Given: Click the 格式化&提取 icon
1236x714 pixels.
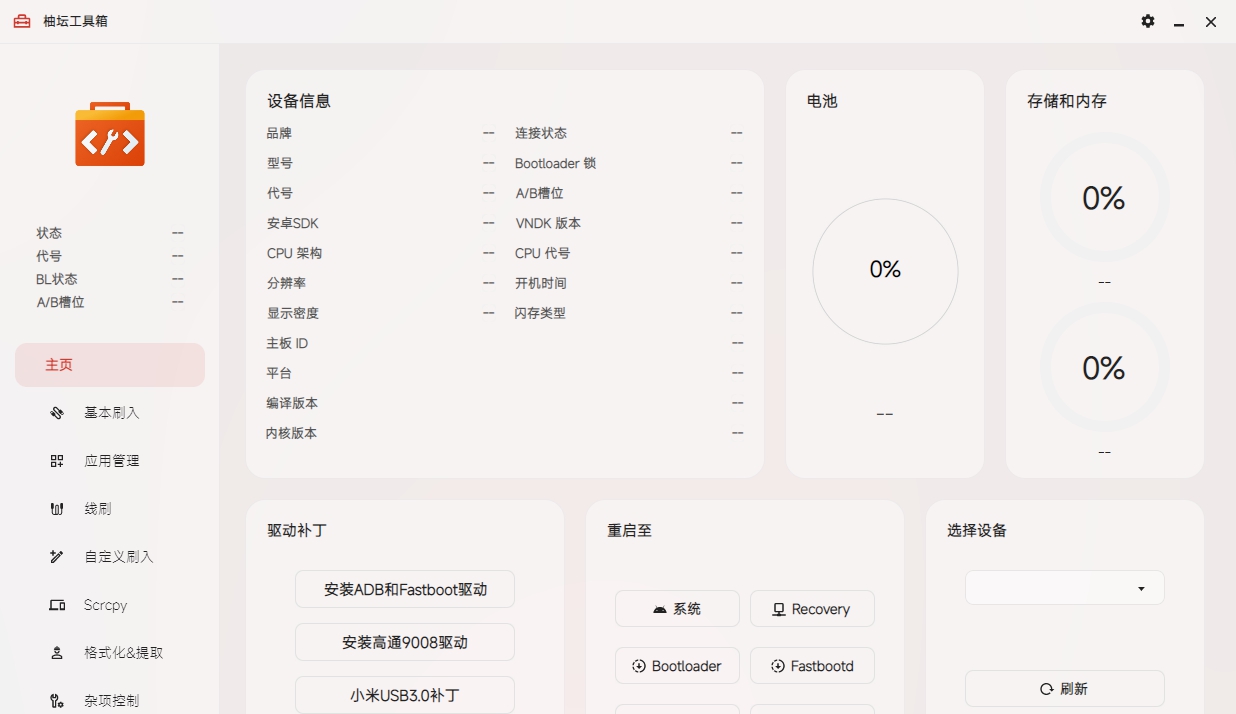Looking at the screenshot, I should [x=57, y=653].
